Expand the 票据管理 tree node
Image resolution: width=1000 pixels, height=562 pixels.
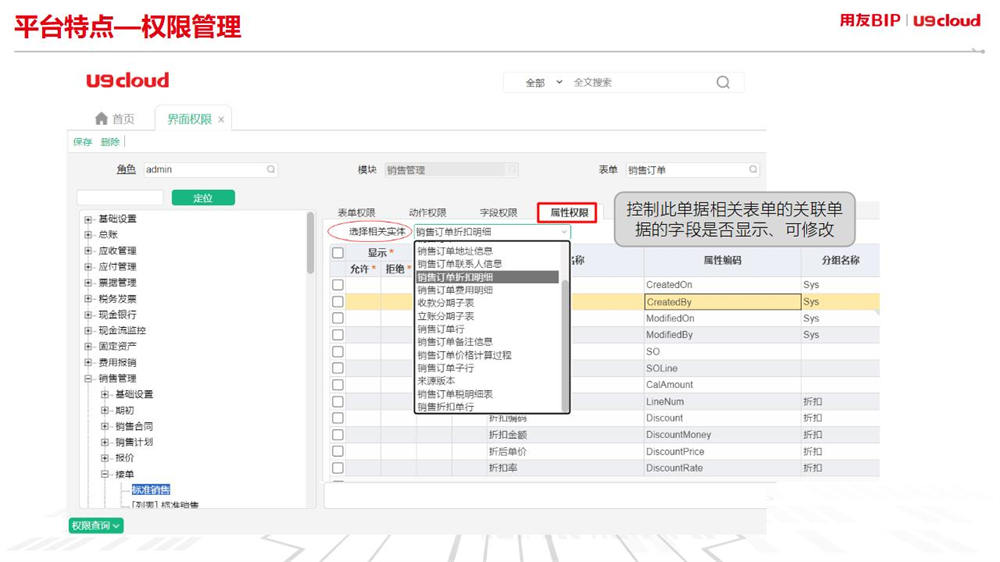click(88, 283)
